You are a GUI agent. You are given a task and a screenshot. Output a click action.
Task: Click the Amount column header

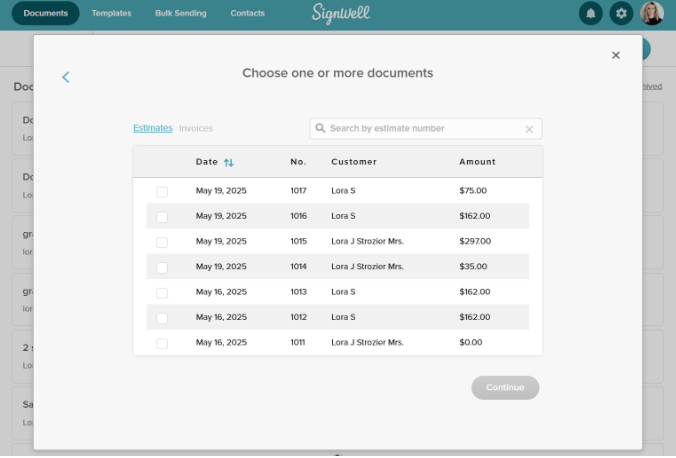477,162
